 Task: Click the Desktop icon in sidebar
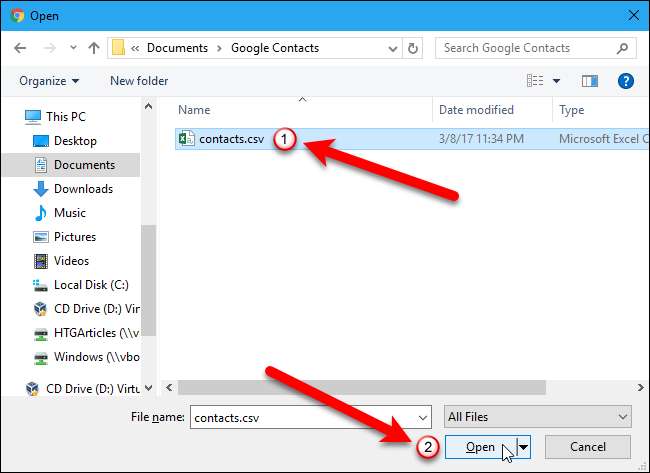pyautogui.click(x=41, y=141)
